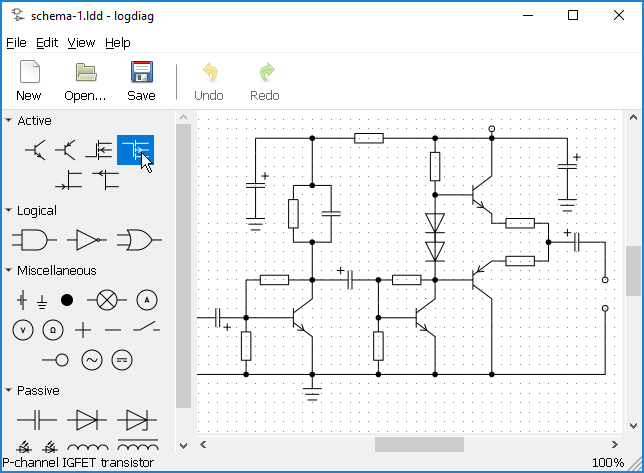Pick the lamp symbol in Miscellaneous
Screen dimensions: 644x473
[x=103, y=299]
